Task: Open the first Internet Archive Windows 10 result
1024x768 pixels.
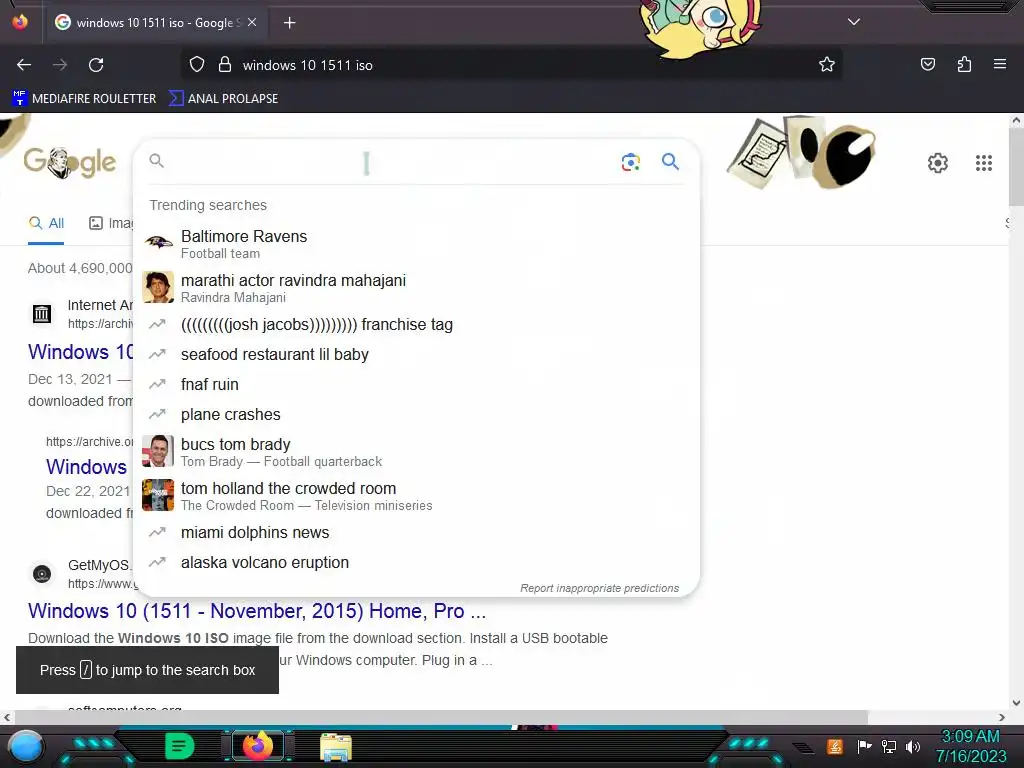Action: click(x=80, y=352)
